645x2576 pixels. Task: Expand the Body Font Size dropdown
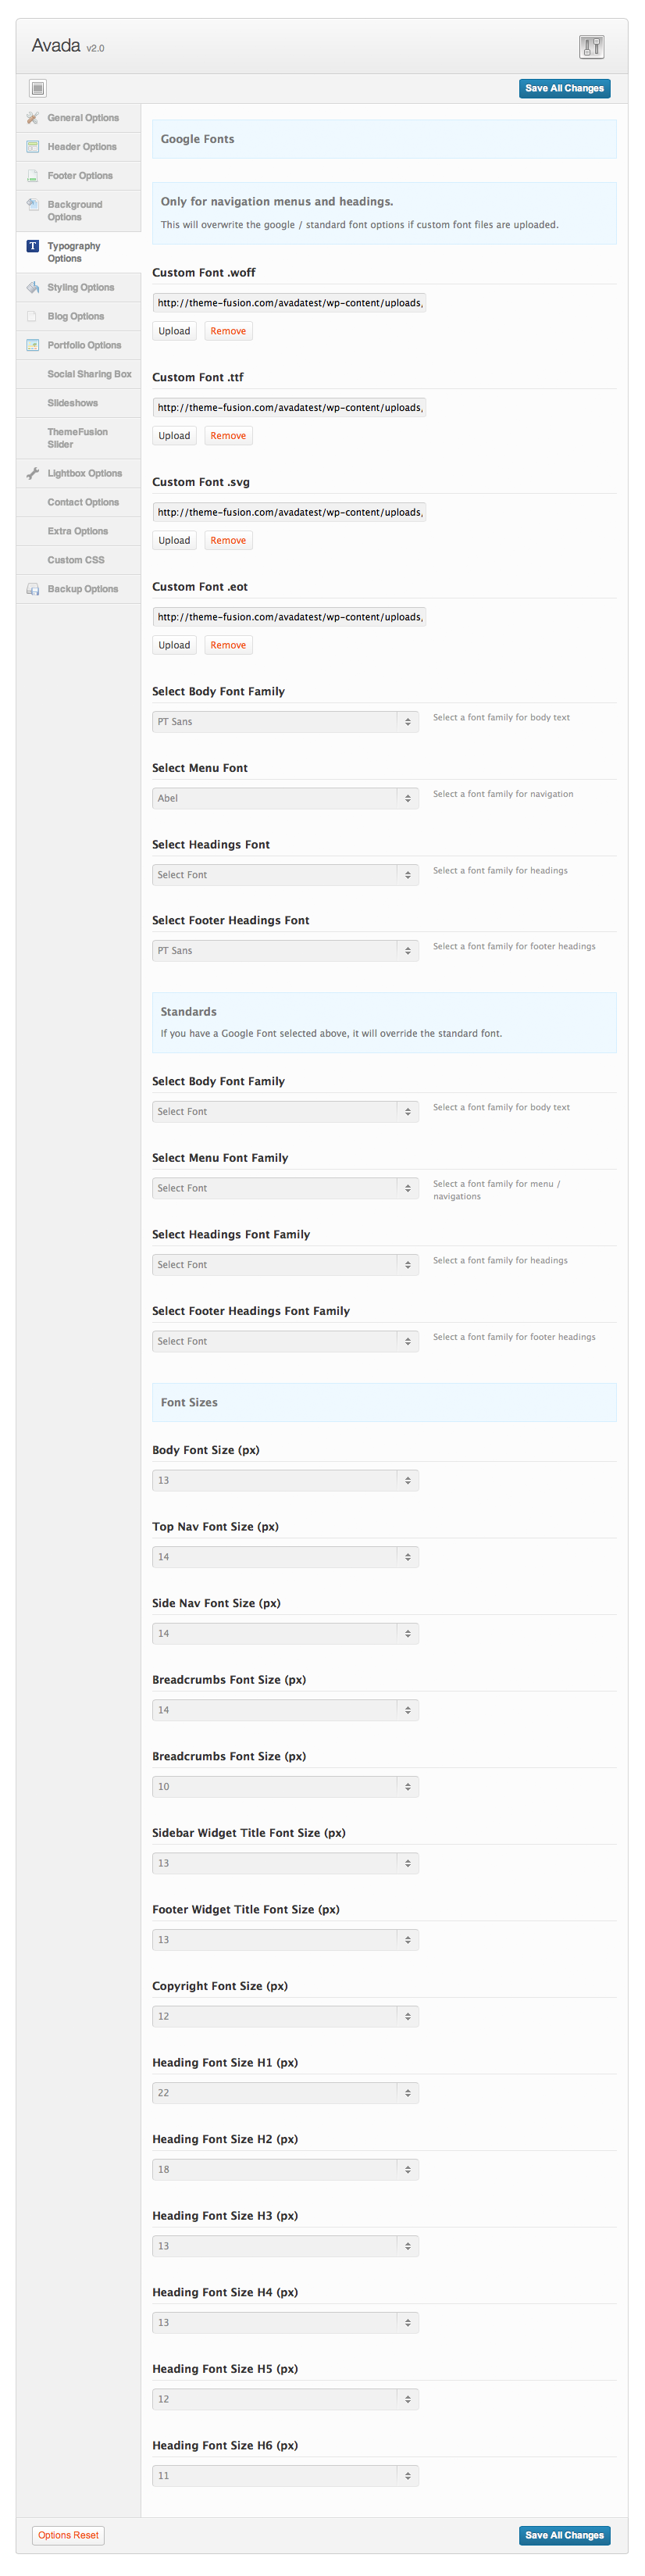[x=285, y=1481]
